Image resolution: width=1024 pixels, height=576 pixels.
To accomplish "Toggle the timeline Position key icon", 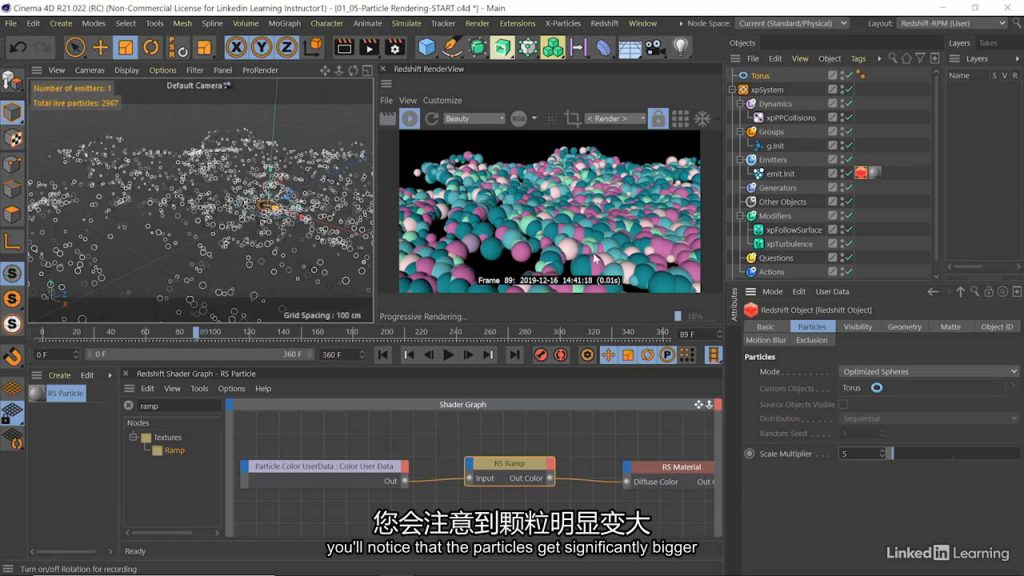I will click(608, 355).
